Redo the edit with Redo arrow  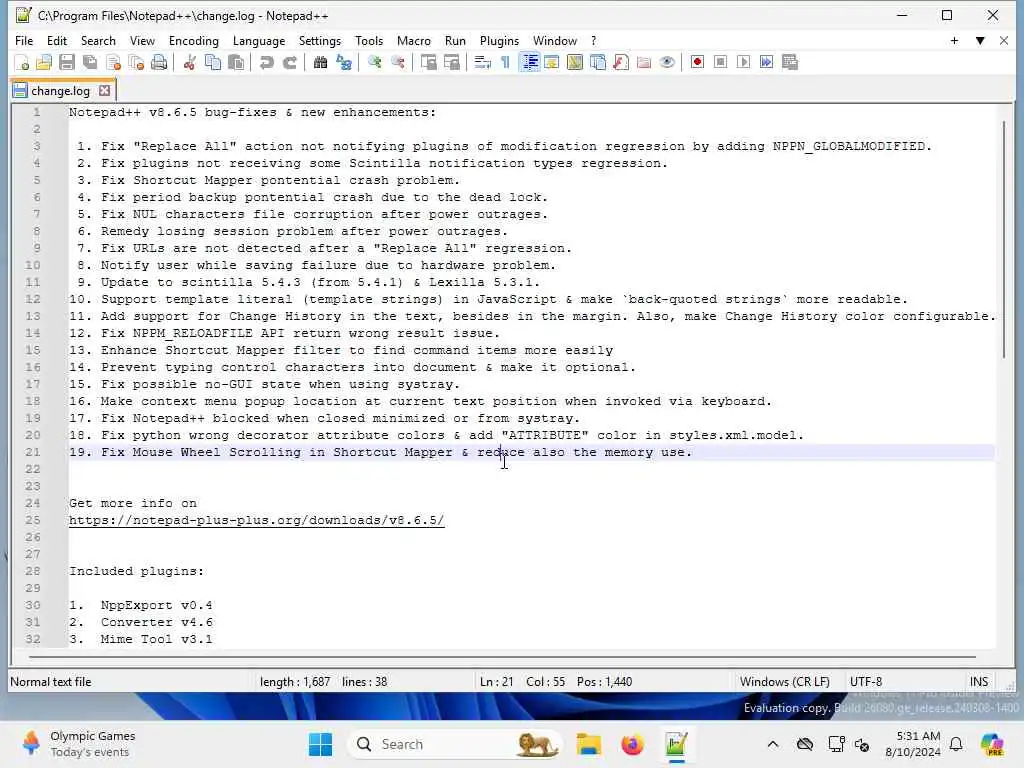[289, 63]
